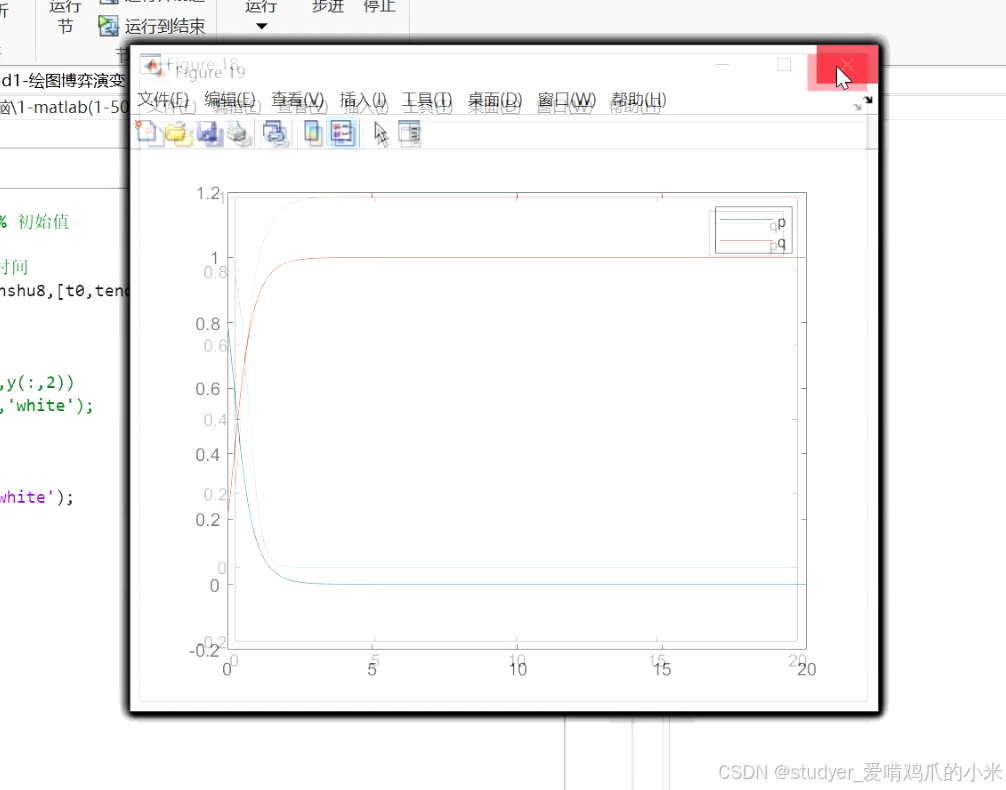
Task: Save figure using the disk icon
Action: 209,133
